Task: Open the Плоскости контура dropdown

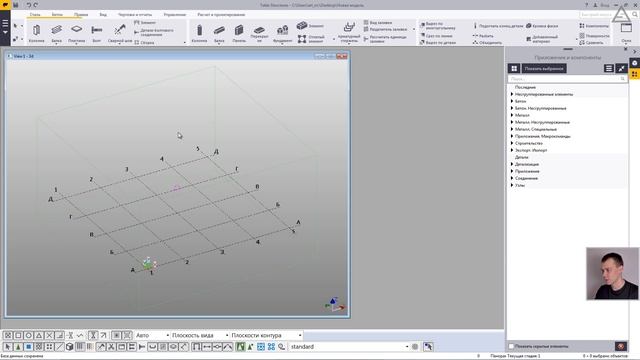Action: point(266,335)
